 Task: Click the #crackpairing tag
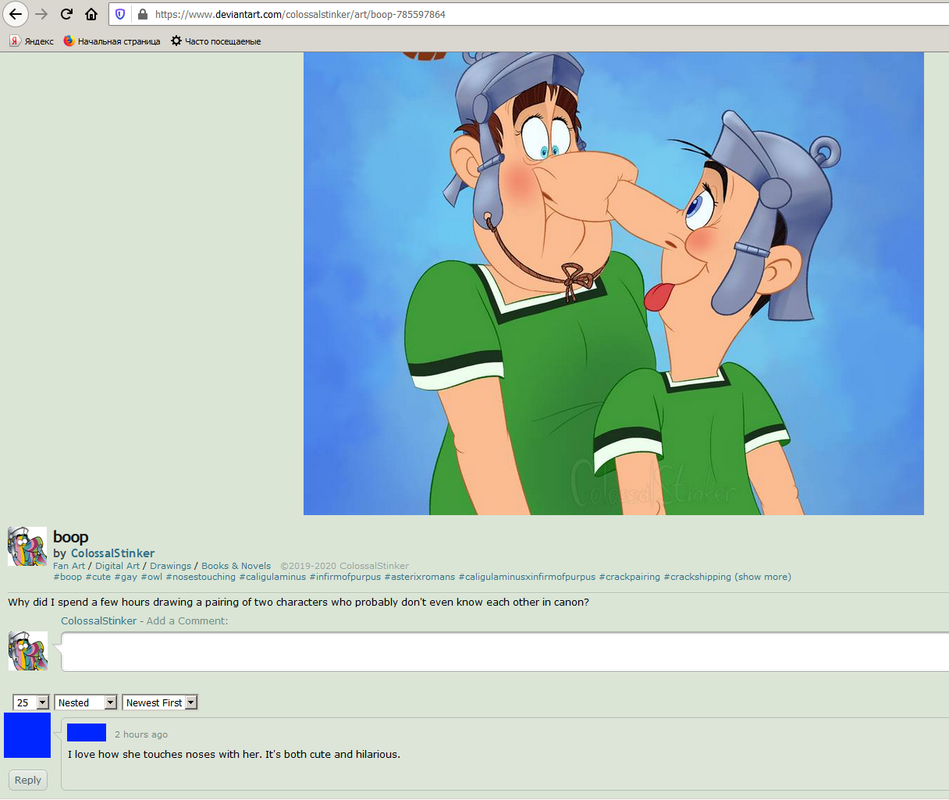[x=629, y=577]
